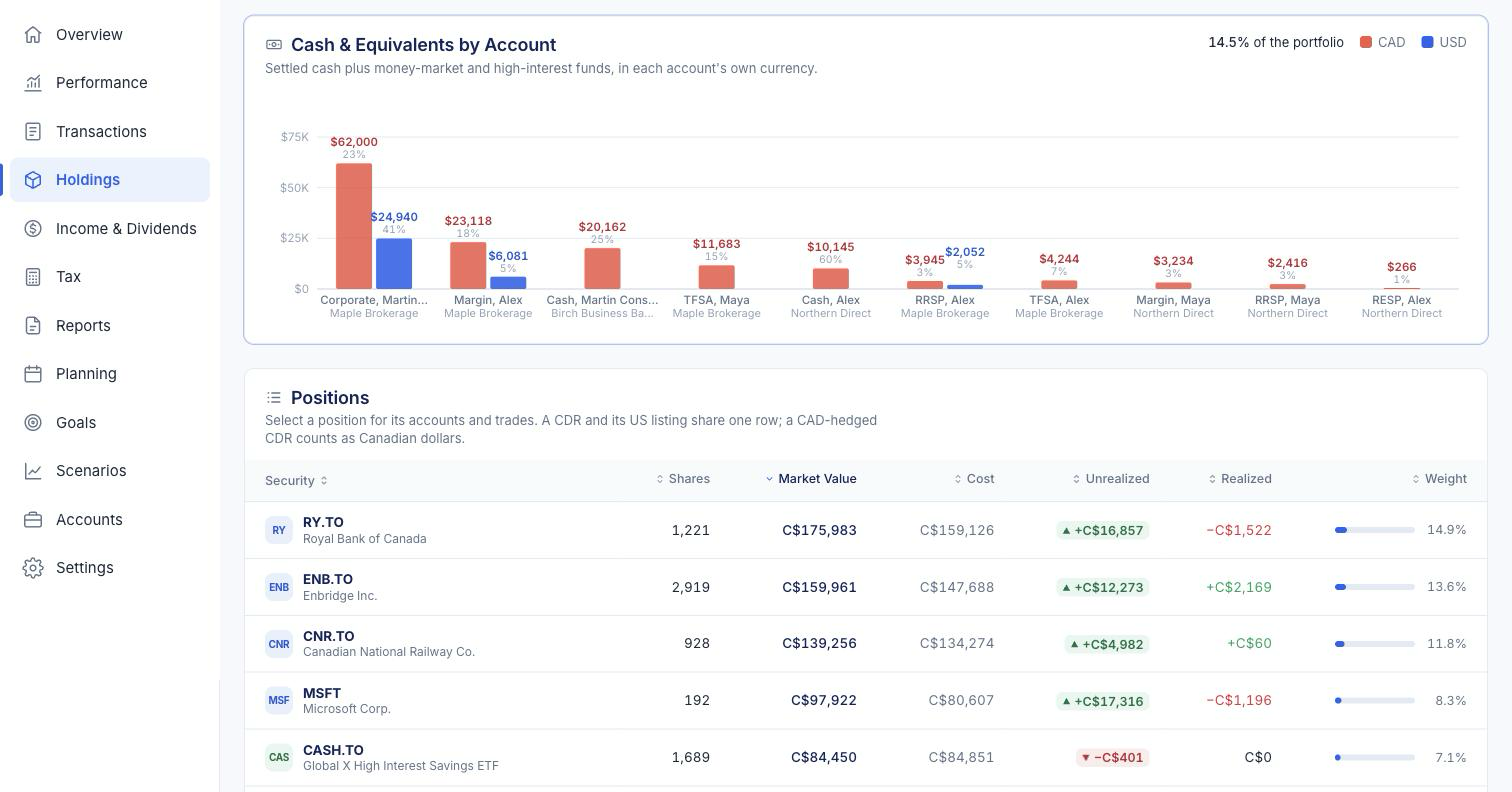Click the Goals target icon
The image size is (1512, 792).
tap(33, 423)
